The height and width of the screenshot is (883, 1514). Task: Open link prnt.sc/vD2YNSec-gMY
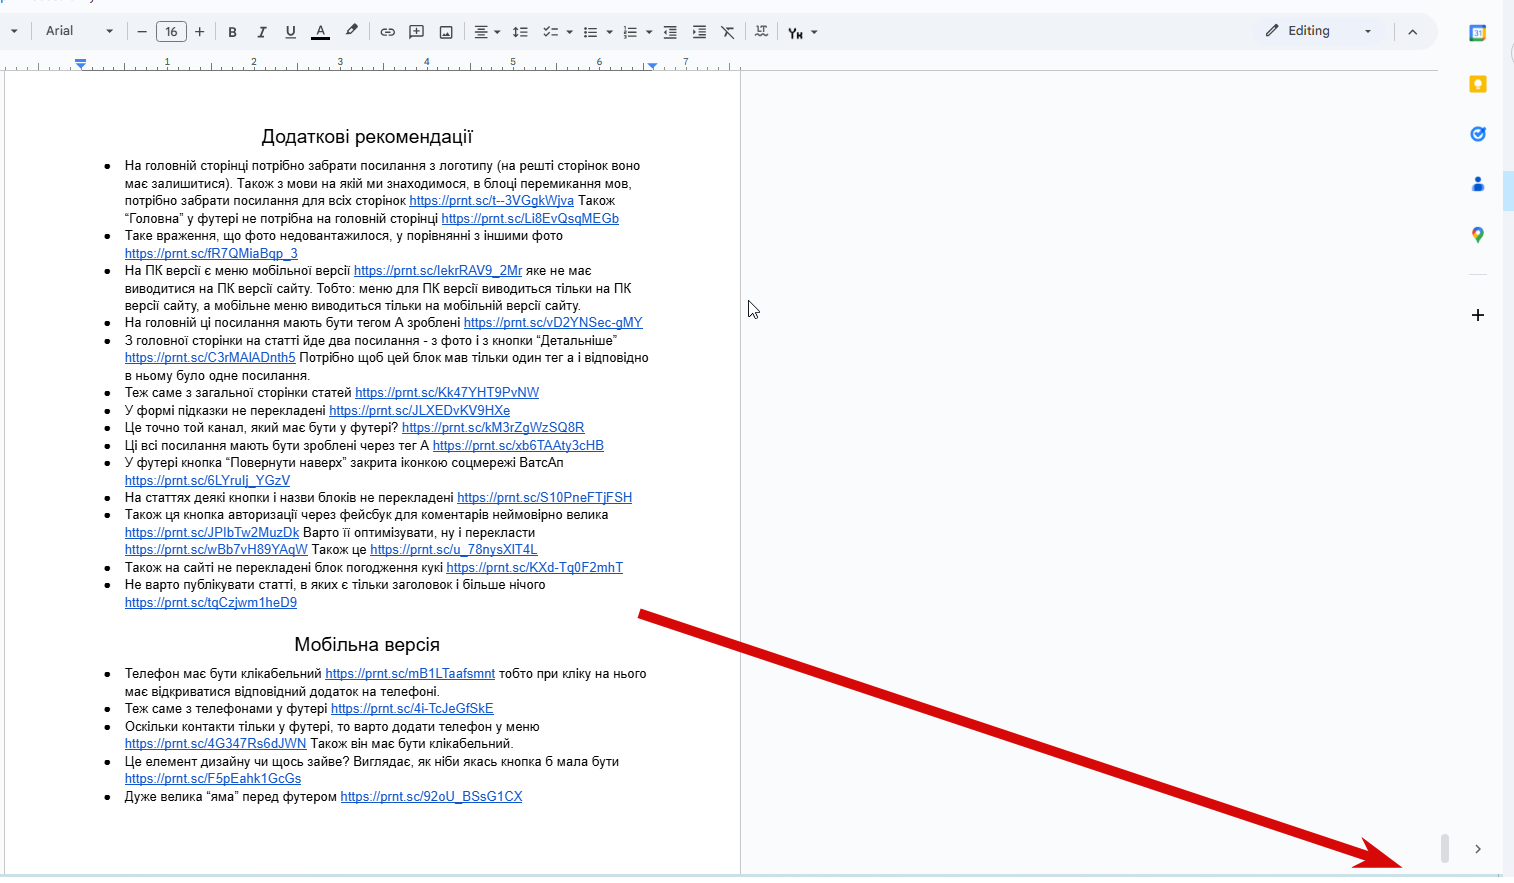[x=553, y=323]
